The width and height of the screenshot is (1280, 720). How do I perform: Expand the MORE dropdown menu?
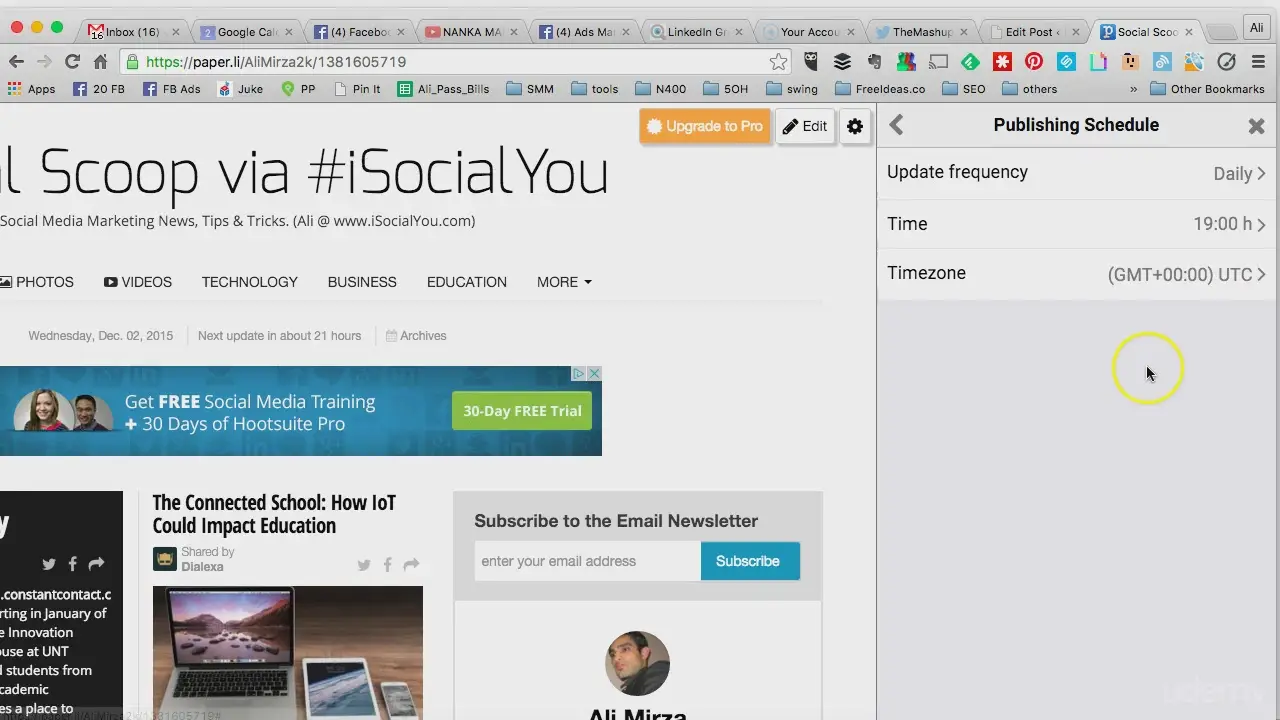pos(564,282)
